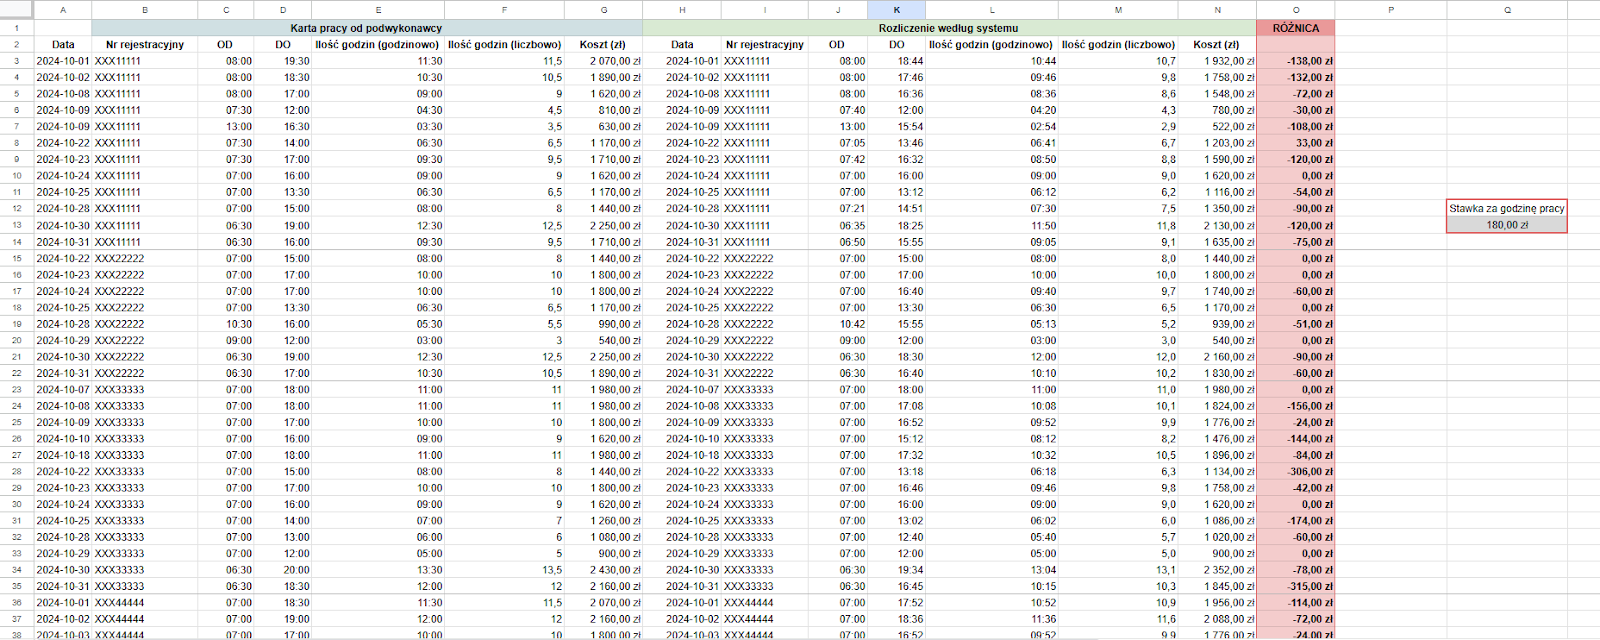Select the end time cell '19:34'
Image resolution: width=1600 pixels, height=640 pixels.
pos(897,570)
